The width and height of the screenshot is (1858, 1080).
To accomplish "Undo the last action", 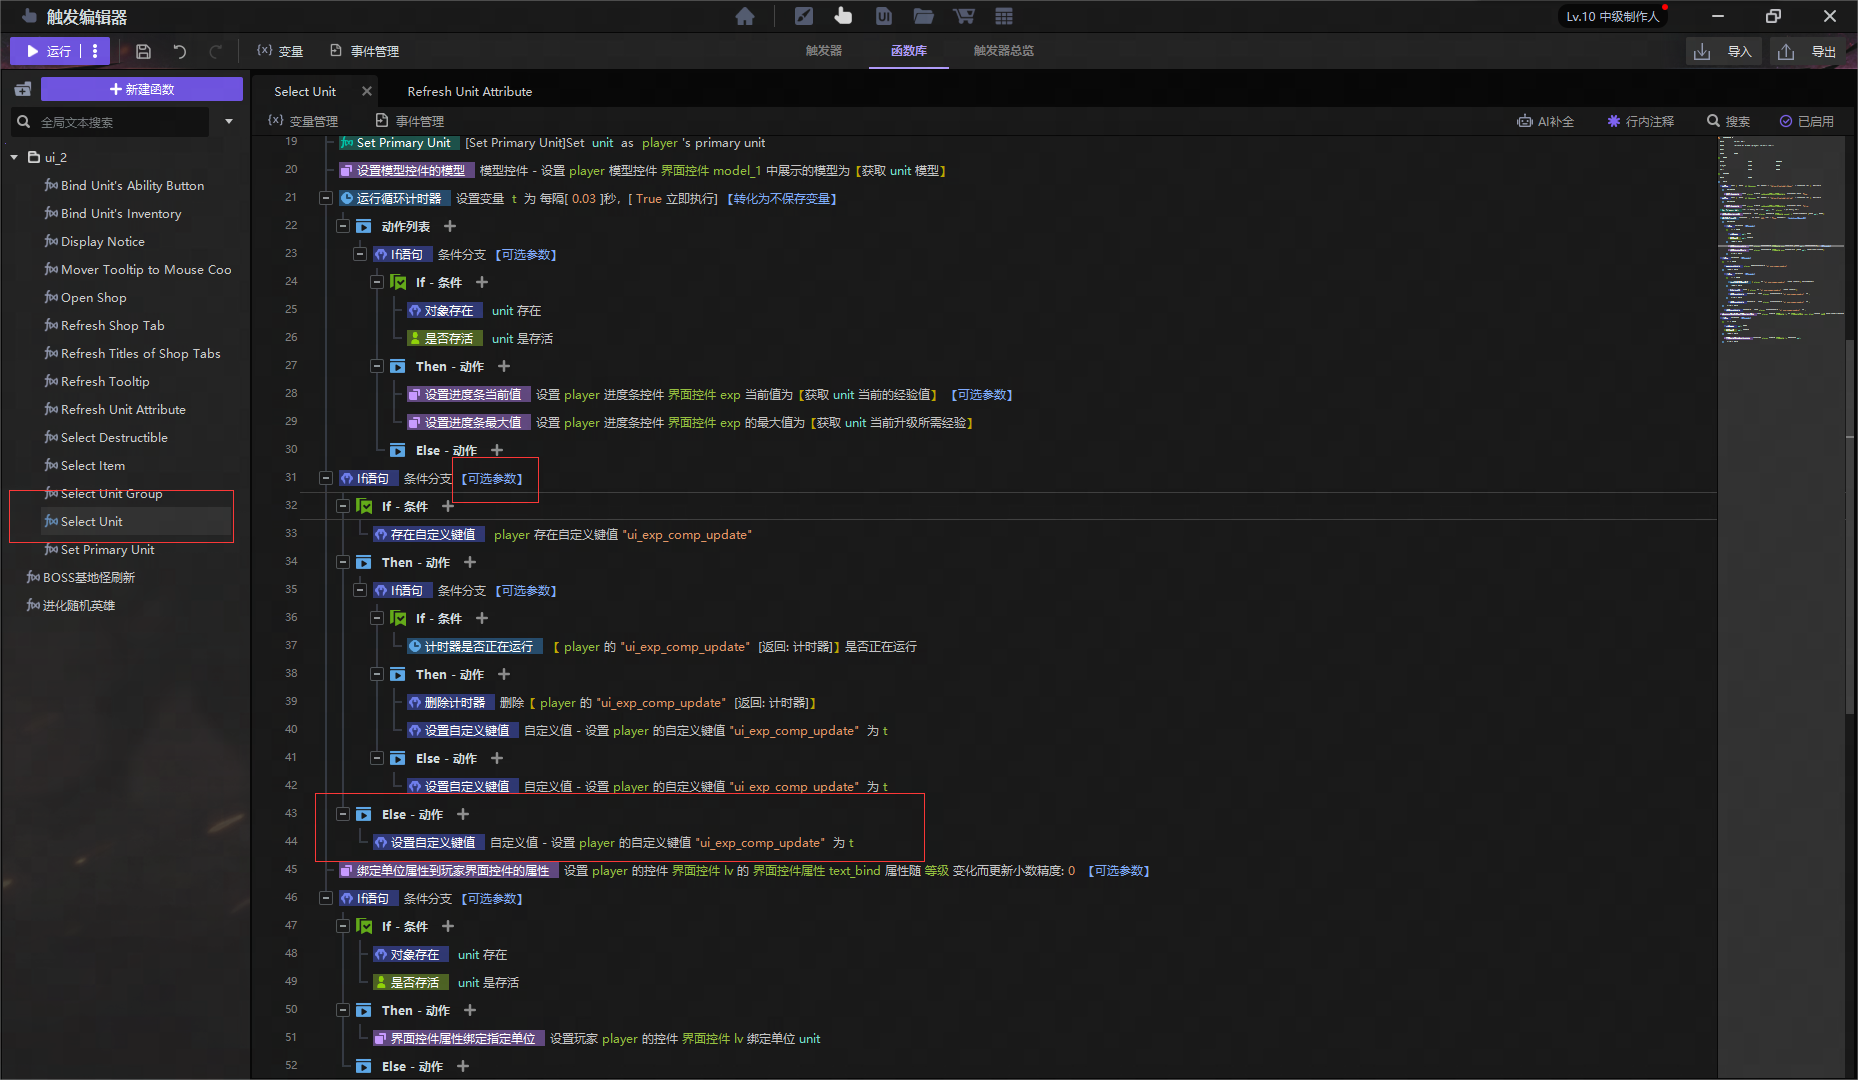I will coord(180,51).
